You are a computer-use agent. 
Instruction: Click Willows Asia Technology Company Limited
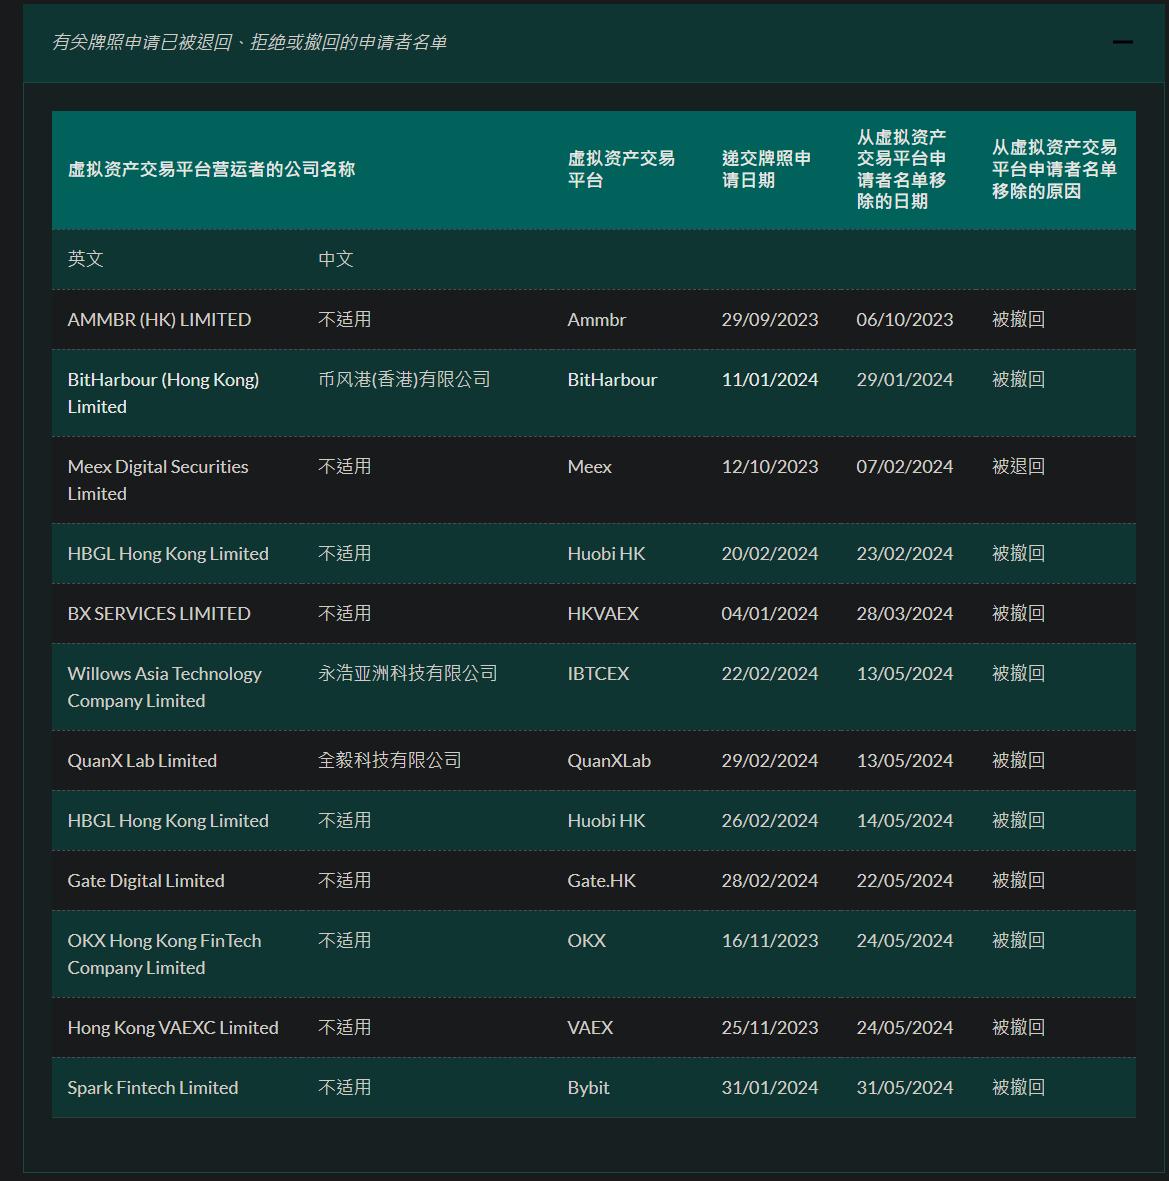point(164,687)
